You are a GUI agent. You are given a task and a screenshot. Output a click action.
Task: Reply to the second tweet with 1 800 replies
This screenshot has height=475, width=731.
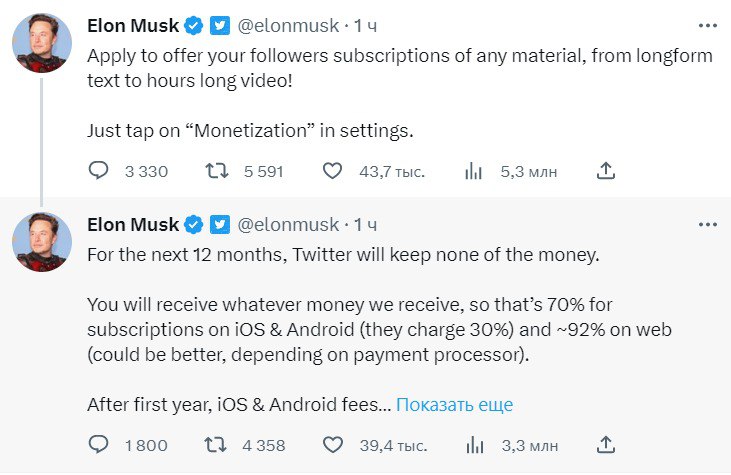[98, 445]
